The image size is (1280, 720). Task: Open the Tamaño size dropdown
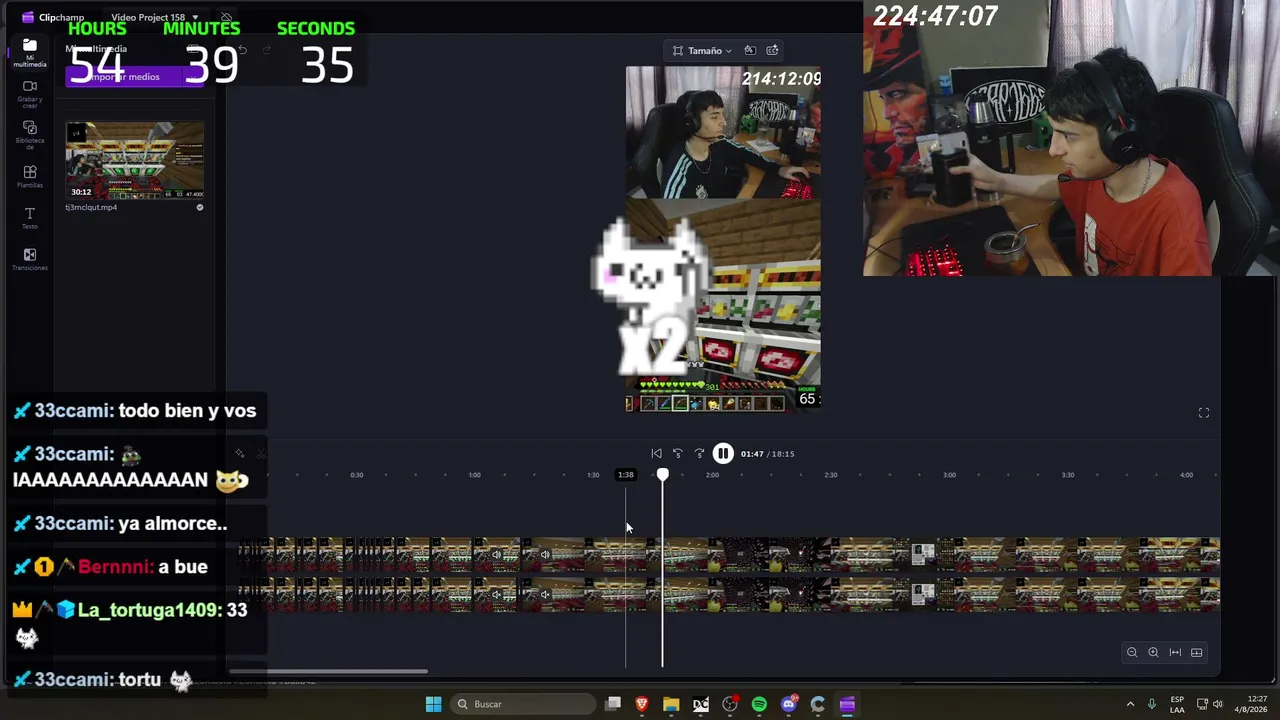click(702, 50)
